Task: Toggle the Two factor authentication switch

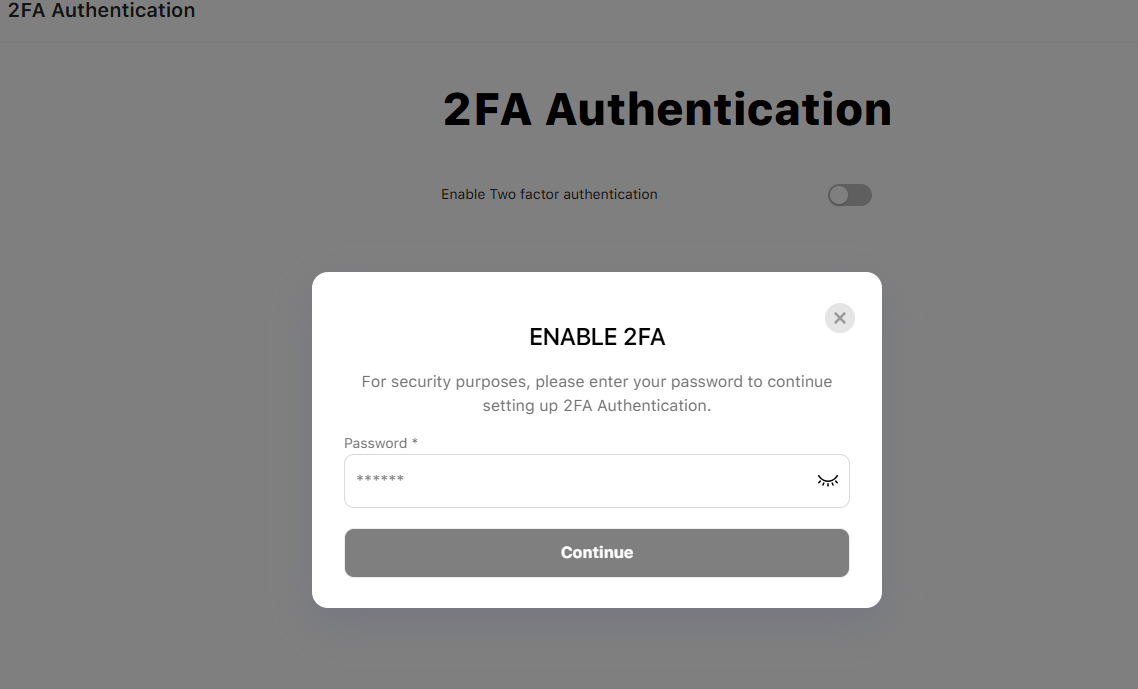Action: click(x=850, y=195)
